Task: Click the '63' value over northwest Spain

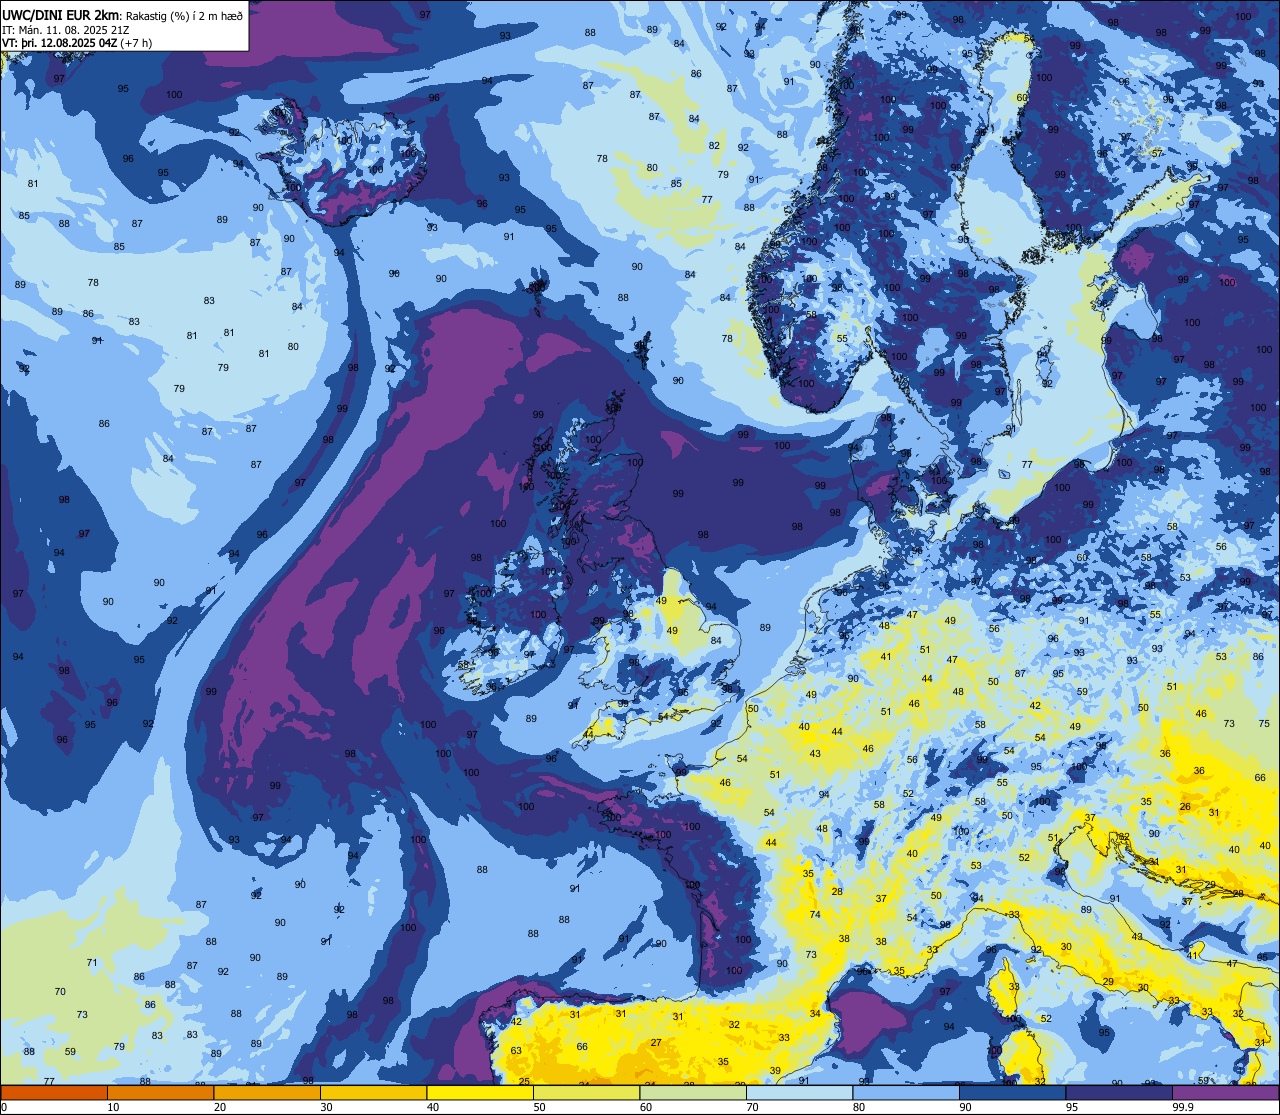Action: pyautogui.click(x=516, y=1051)
